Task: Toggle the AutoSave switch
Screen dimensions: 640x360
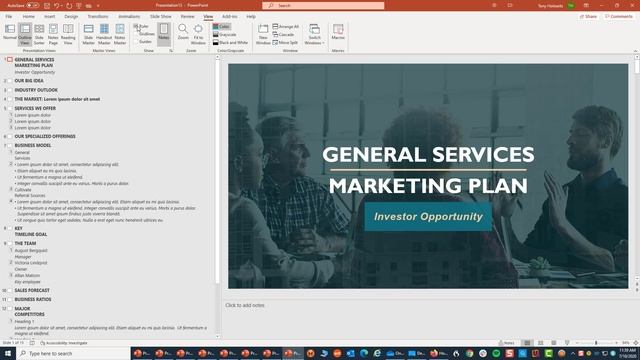Action: click(x=32, y=6)
